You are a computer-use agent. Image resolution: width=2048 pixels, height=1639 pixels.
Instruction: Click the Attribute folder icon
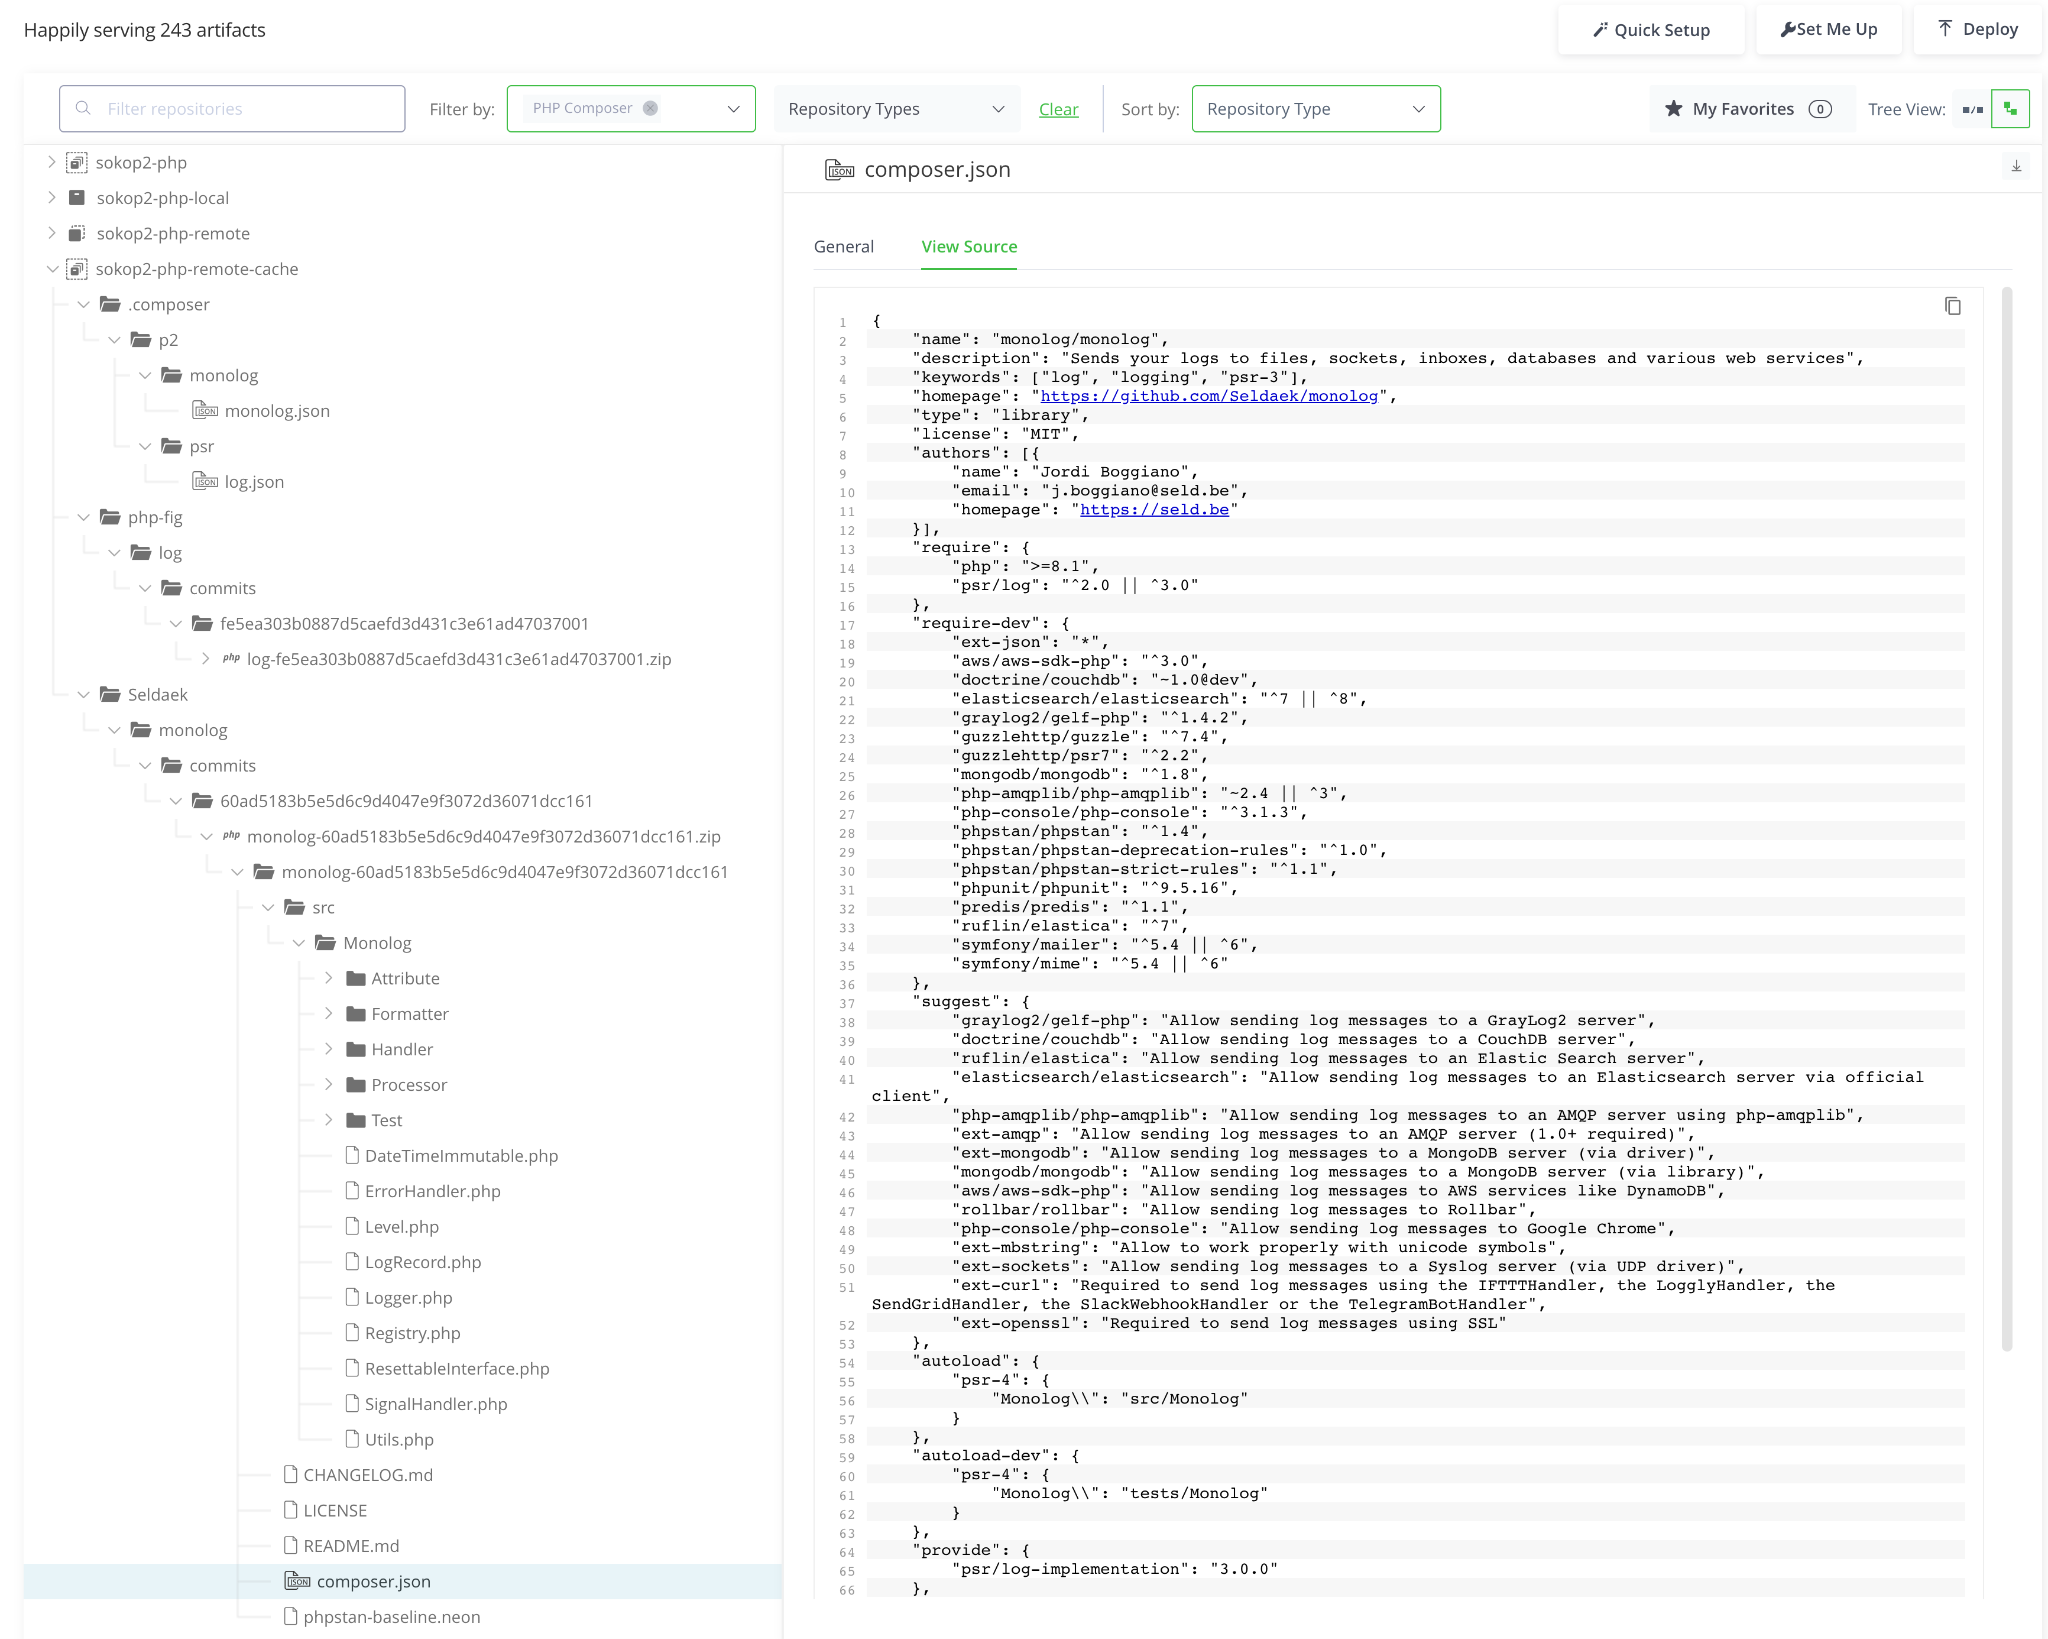[355, 978]
